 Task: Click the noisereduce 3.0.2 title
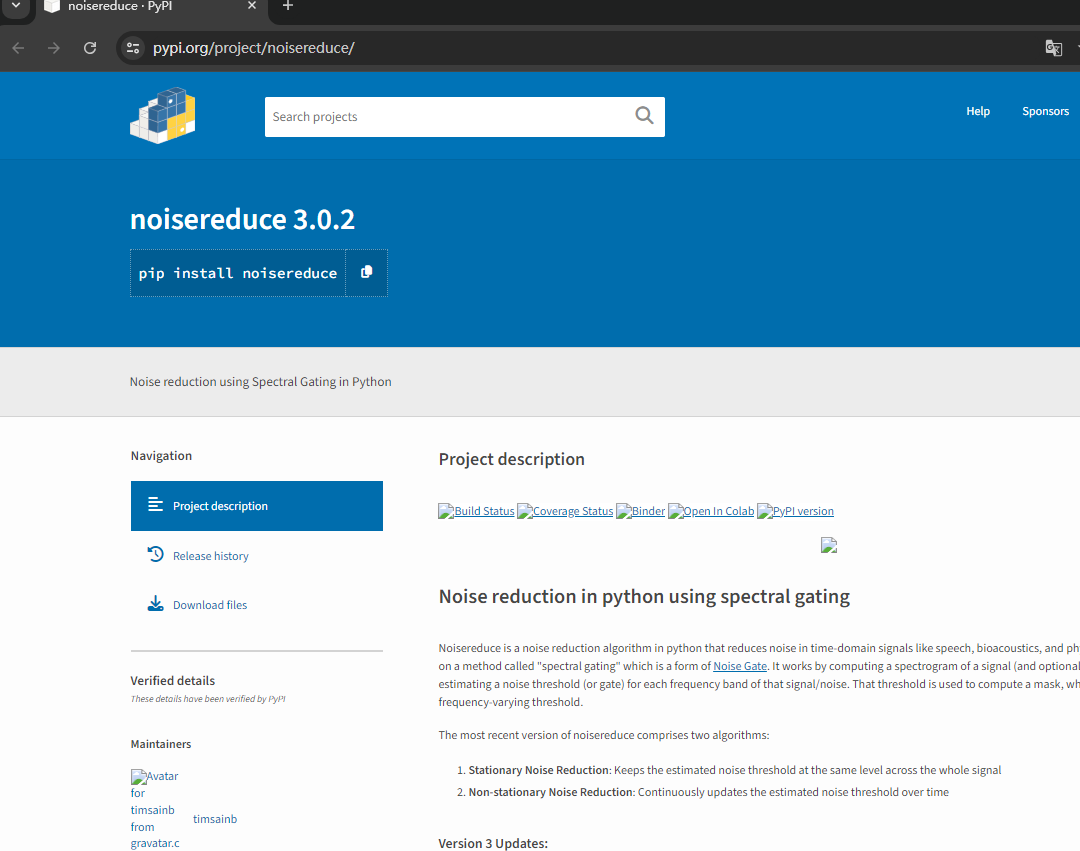[x=242, y=219]
